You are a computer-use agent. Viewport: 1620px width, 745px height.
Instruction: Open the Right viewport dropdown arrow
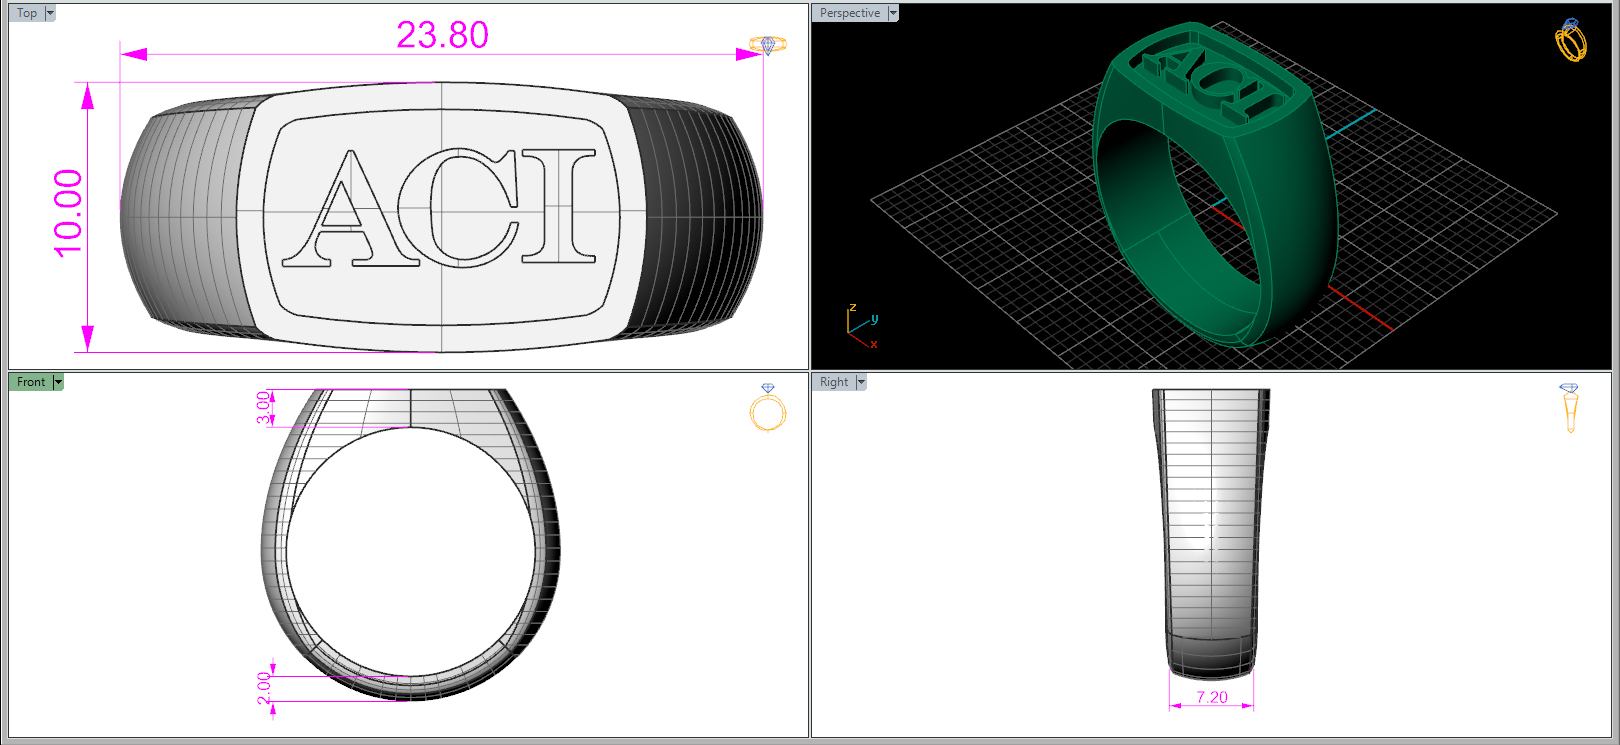(861, 382)
